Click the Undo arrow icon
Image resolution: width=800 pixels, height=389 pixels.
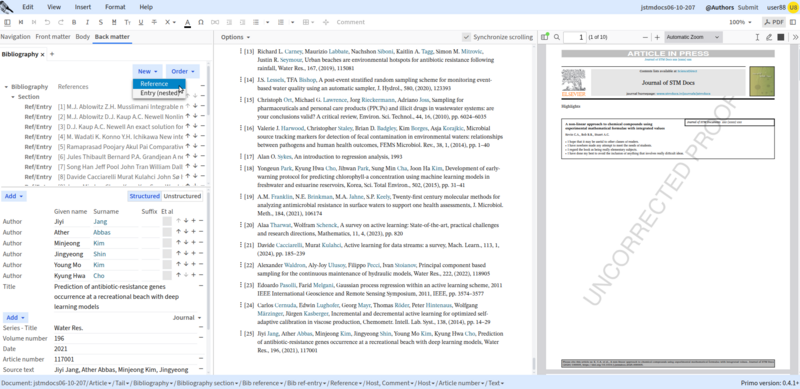[x=47, y=22]
